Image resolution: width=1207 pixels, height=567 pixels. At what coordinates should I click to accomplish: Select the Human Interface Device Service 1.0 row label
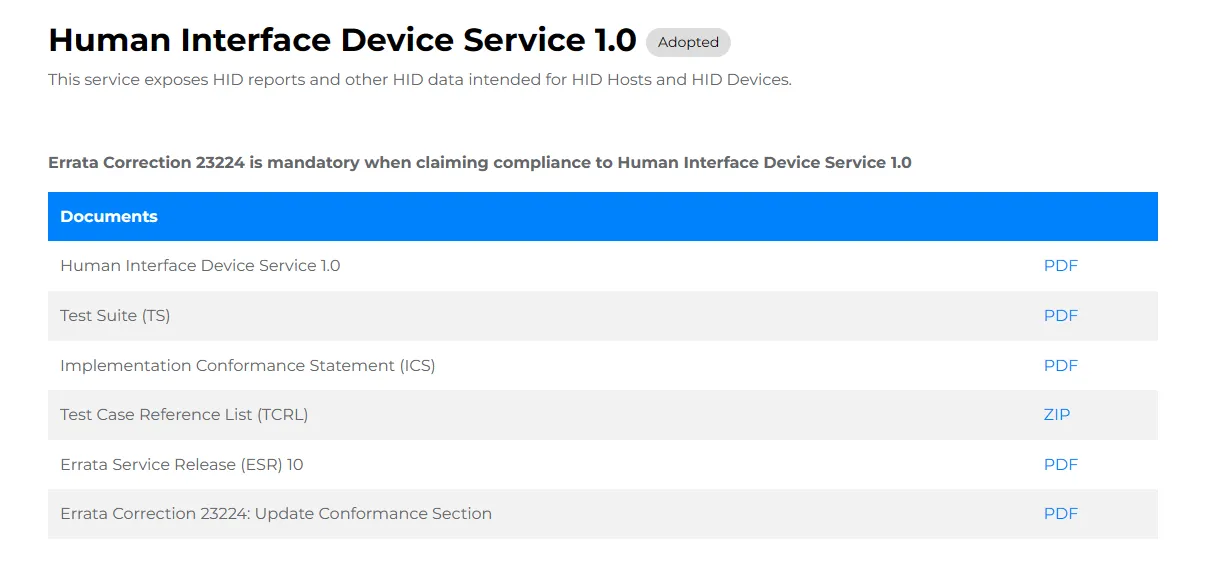tap(200, 266)
